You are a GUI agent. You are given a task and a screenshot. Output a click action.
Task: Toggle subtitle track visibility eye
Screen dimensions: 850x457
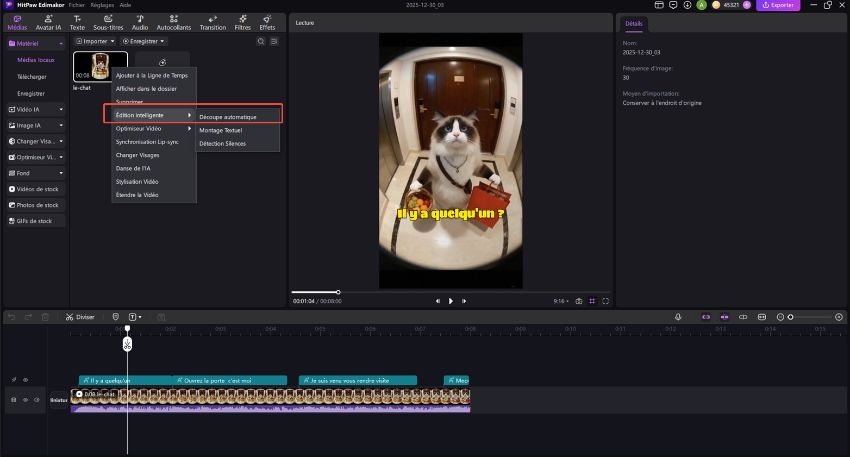pyautogui.click(x=25, y=380)
